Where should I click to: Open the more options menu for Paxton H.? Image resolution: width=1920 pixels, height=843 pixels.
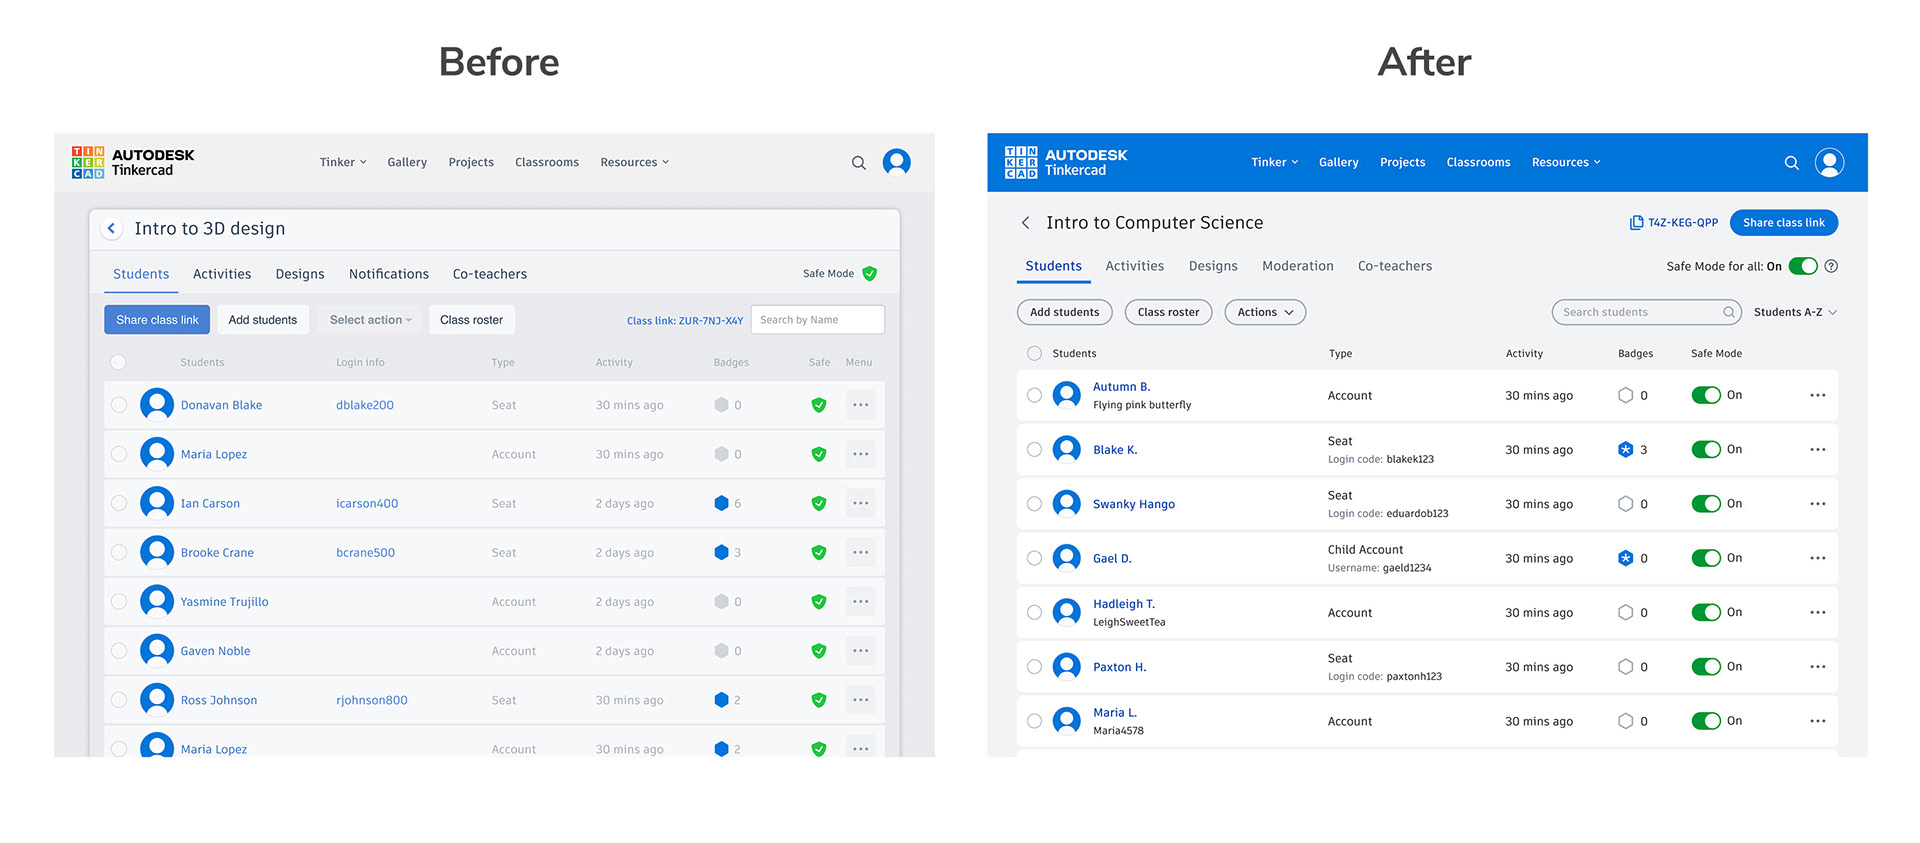(1818, 667)
